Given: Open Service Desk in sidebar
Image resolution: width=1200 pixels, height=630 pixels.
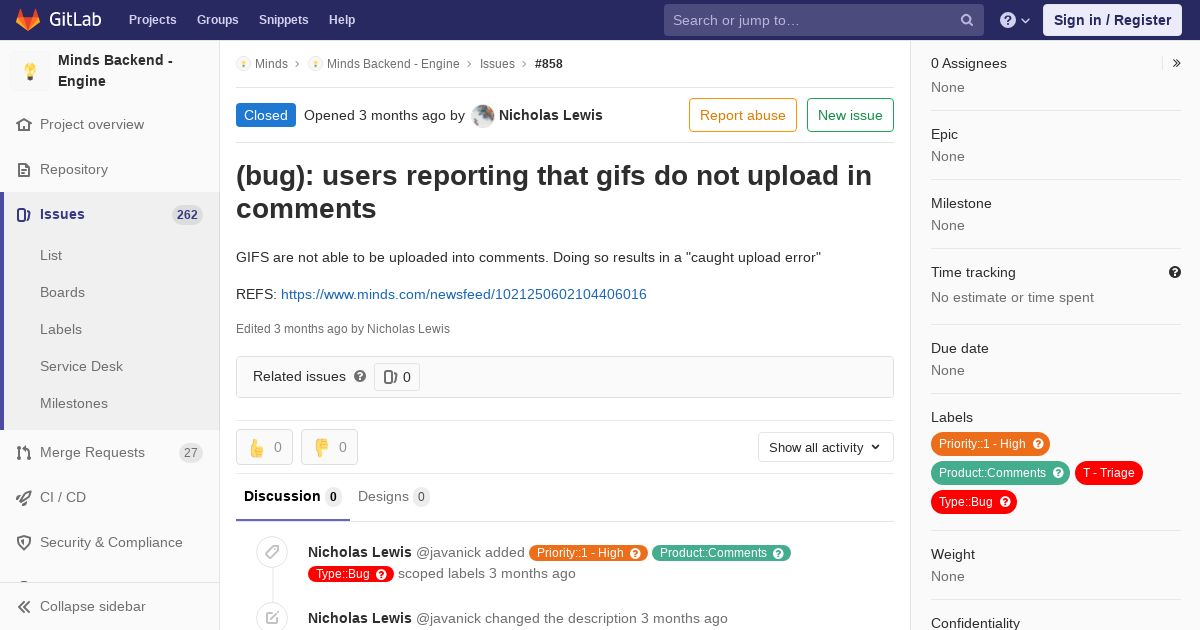Looking at the screenshot, I should tap(81, 366).
